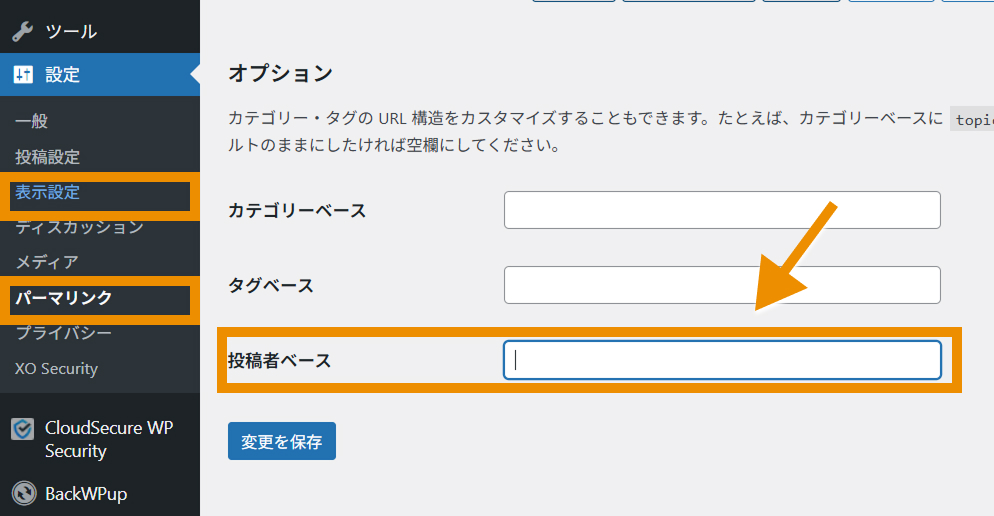This screenshot has height=516, width=994.
Task: Focus the カテゴリーベース text field
Action: pyautogui.click(x=722, y=210)
